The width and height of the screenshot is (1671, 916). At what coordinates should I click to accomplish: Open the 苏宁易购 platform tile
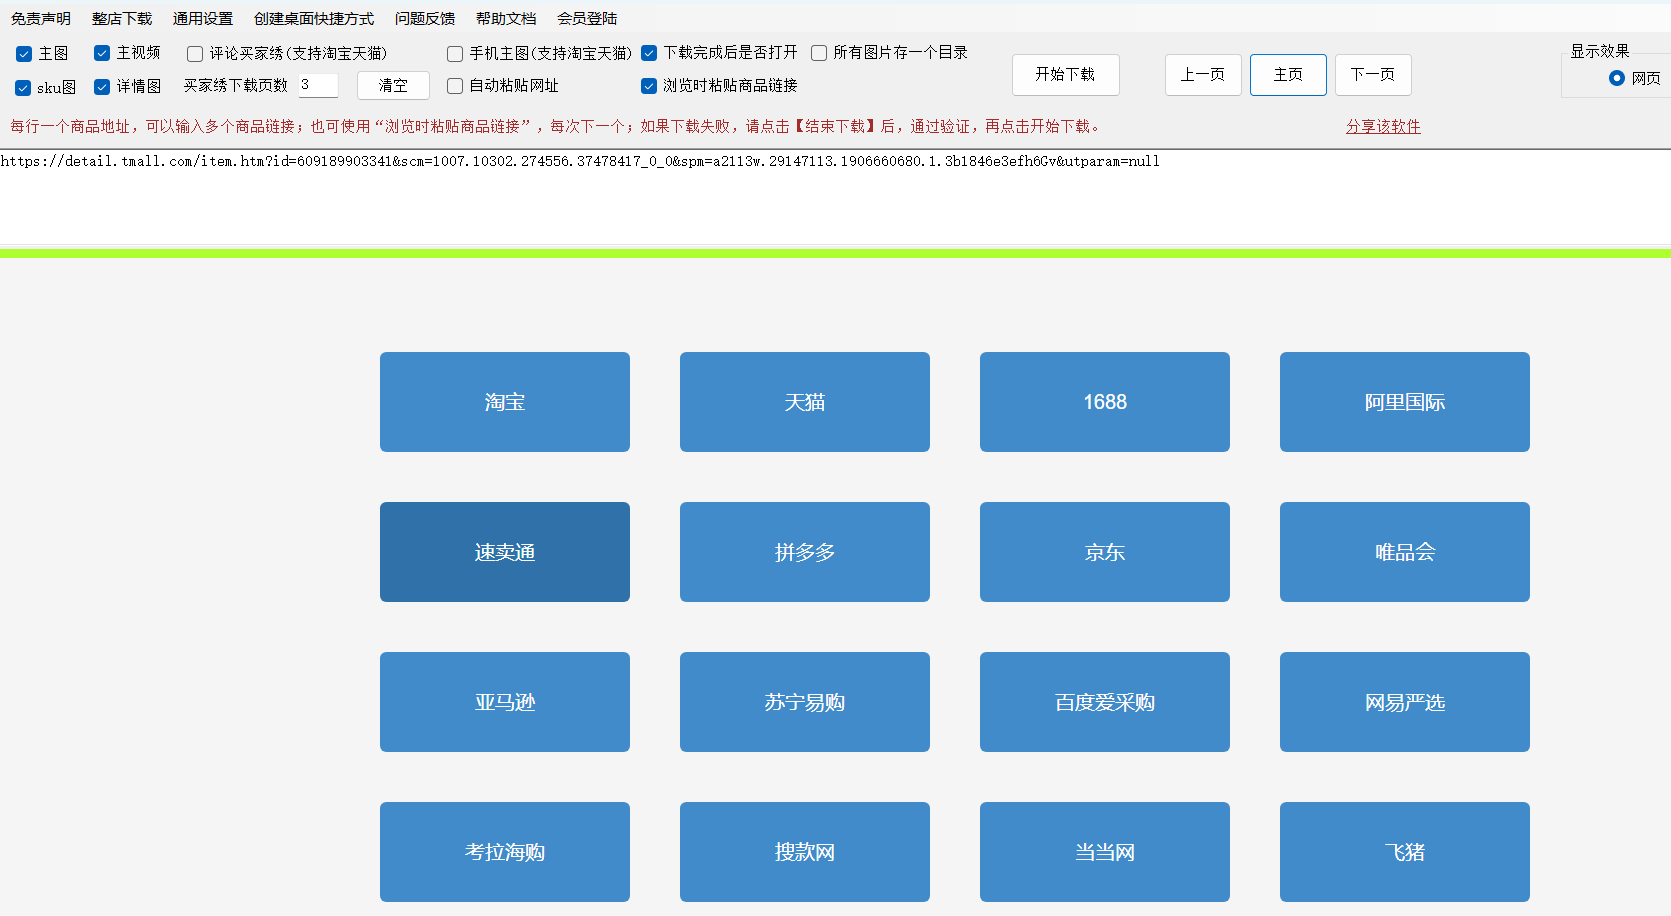(x=805, y=702)
